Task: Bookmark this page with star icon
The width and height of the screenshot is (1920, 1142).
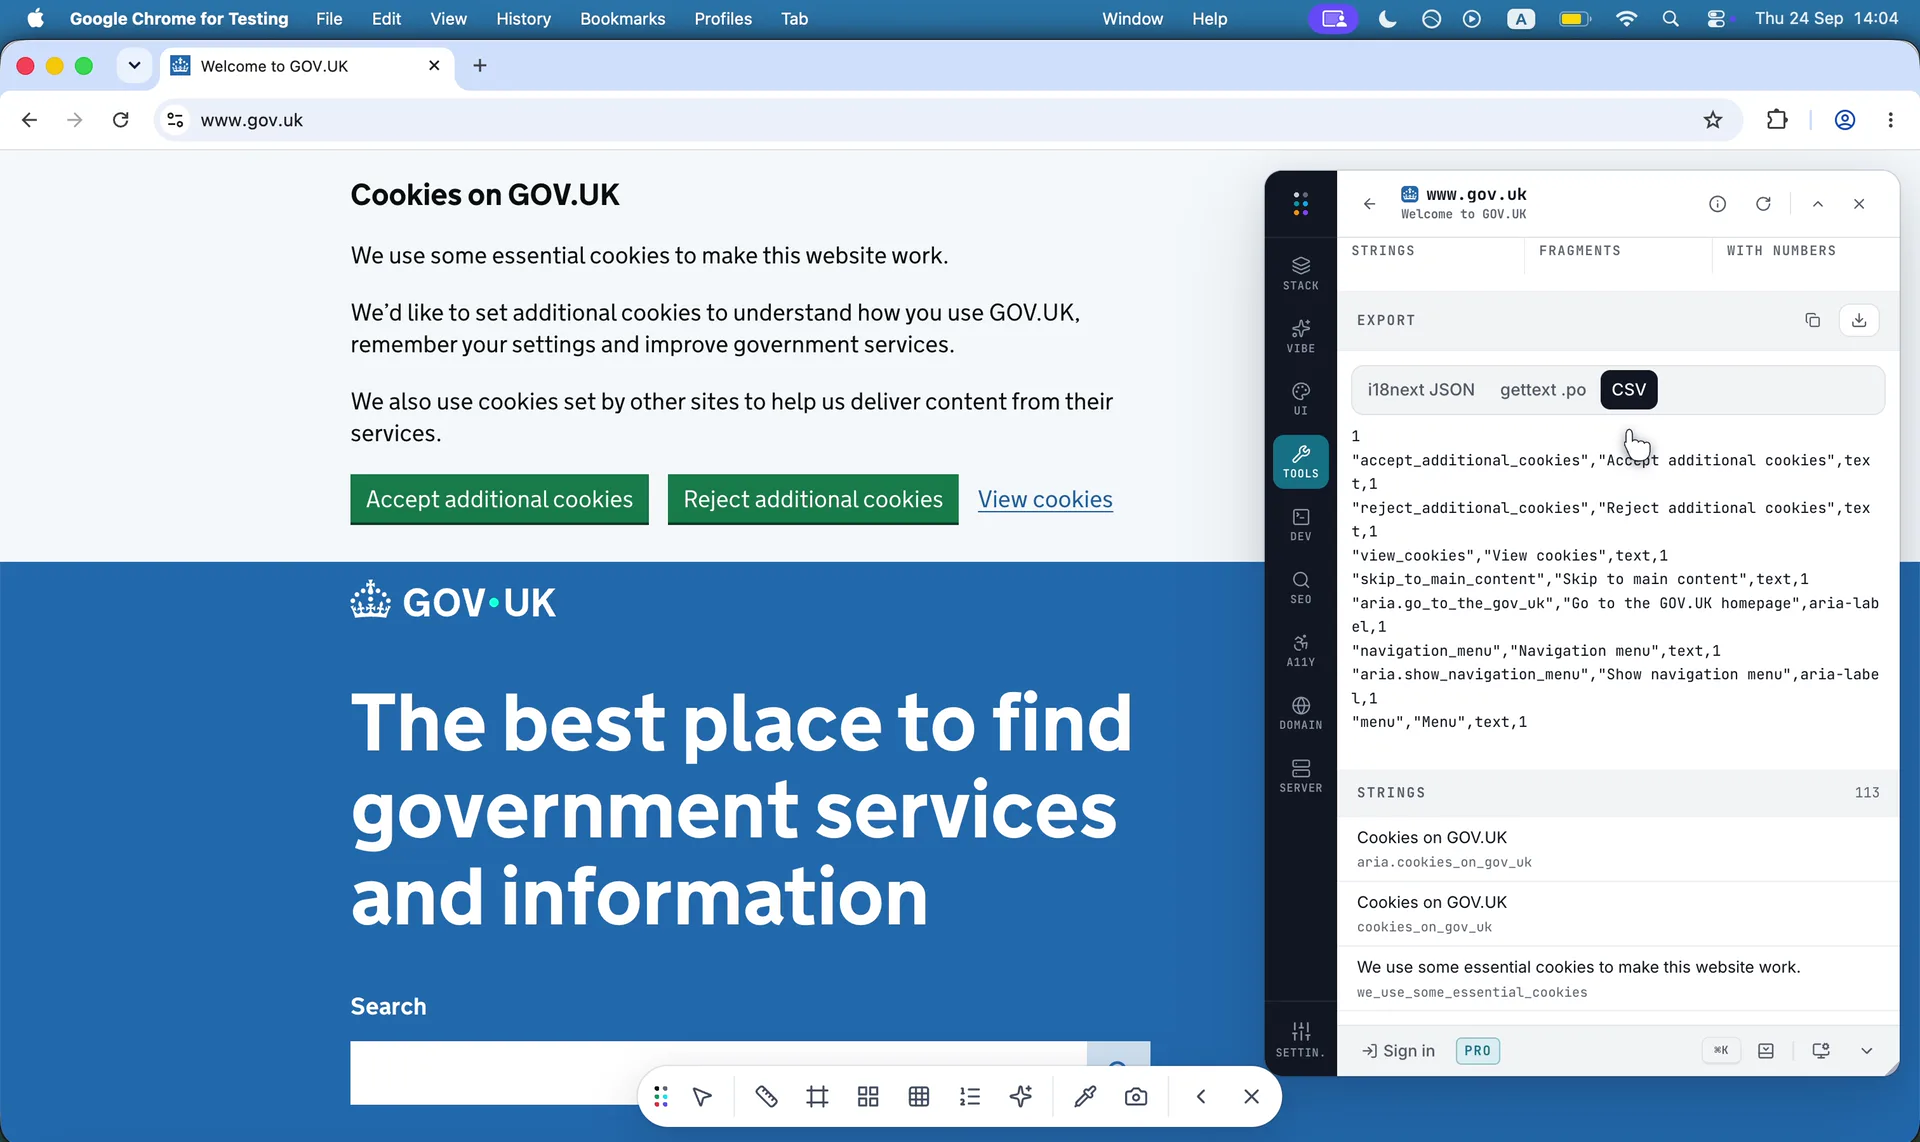Action: (x=1713, y=120)
